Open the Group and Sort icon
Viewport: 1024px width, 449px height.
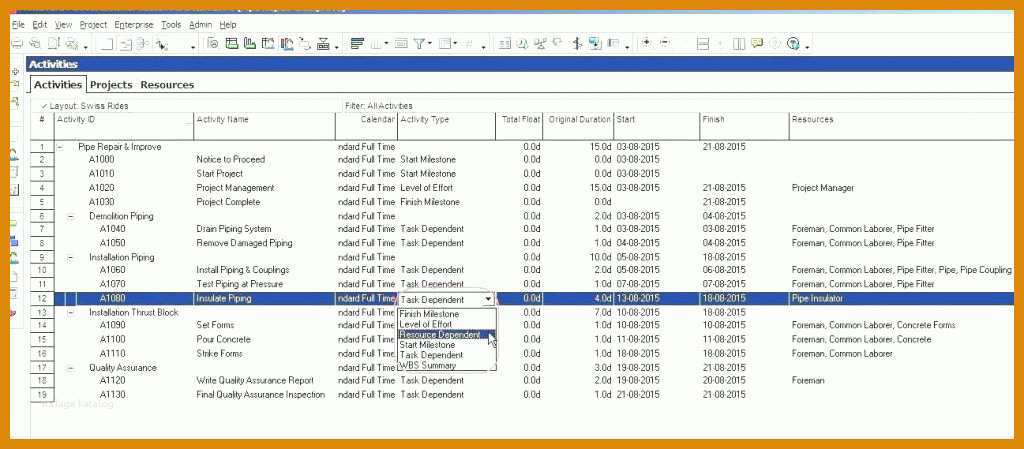point(445,44)
